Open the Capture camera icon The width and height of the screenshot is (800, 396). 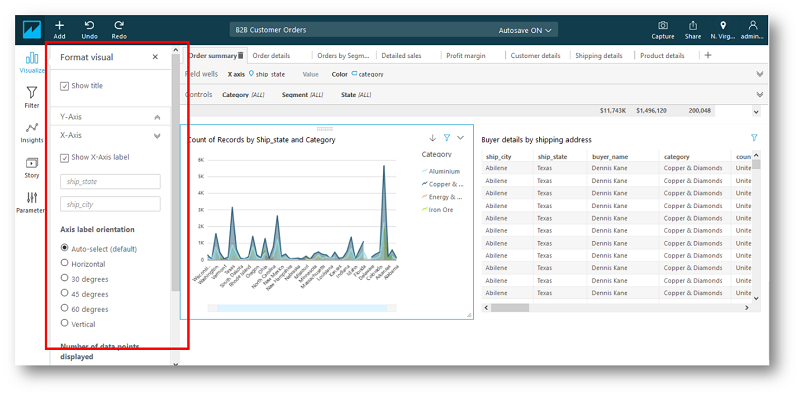pyautogui.click(x=663, y=25)
